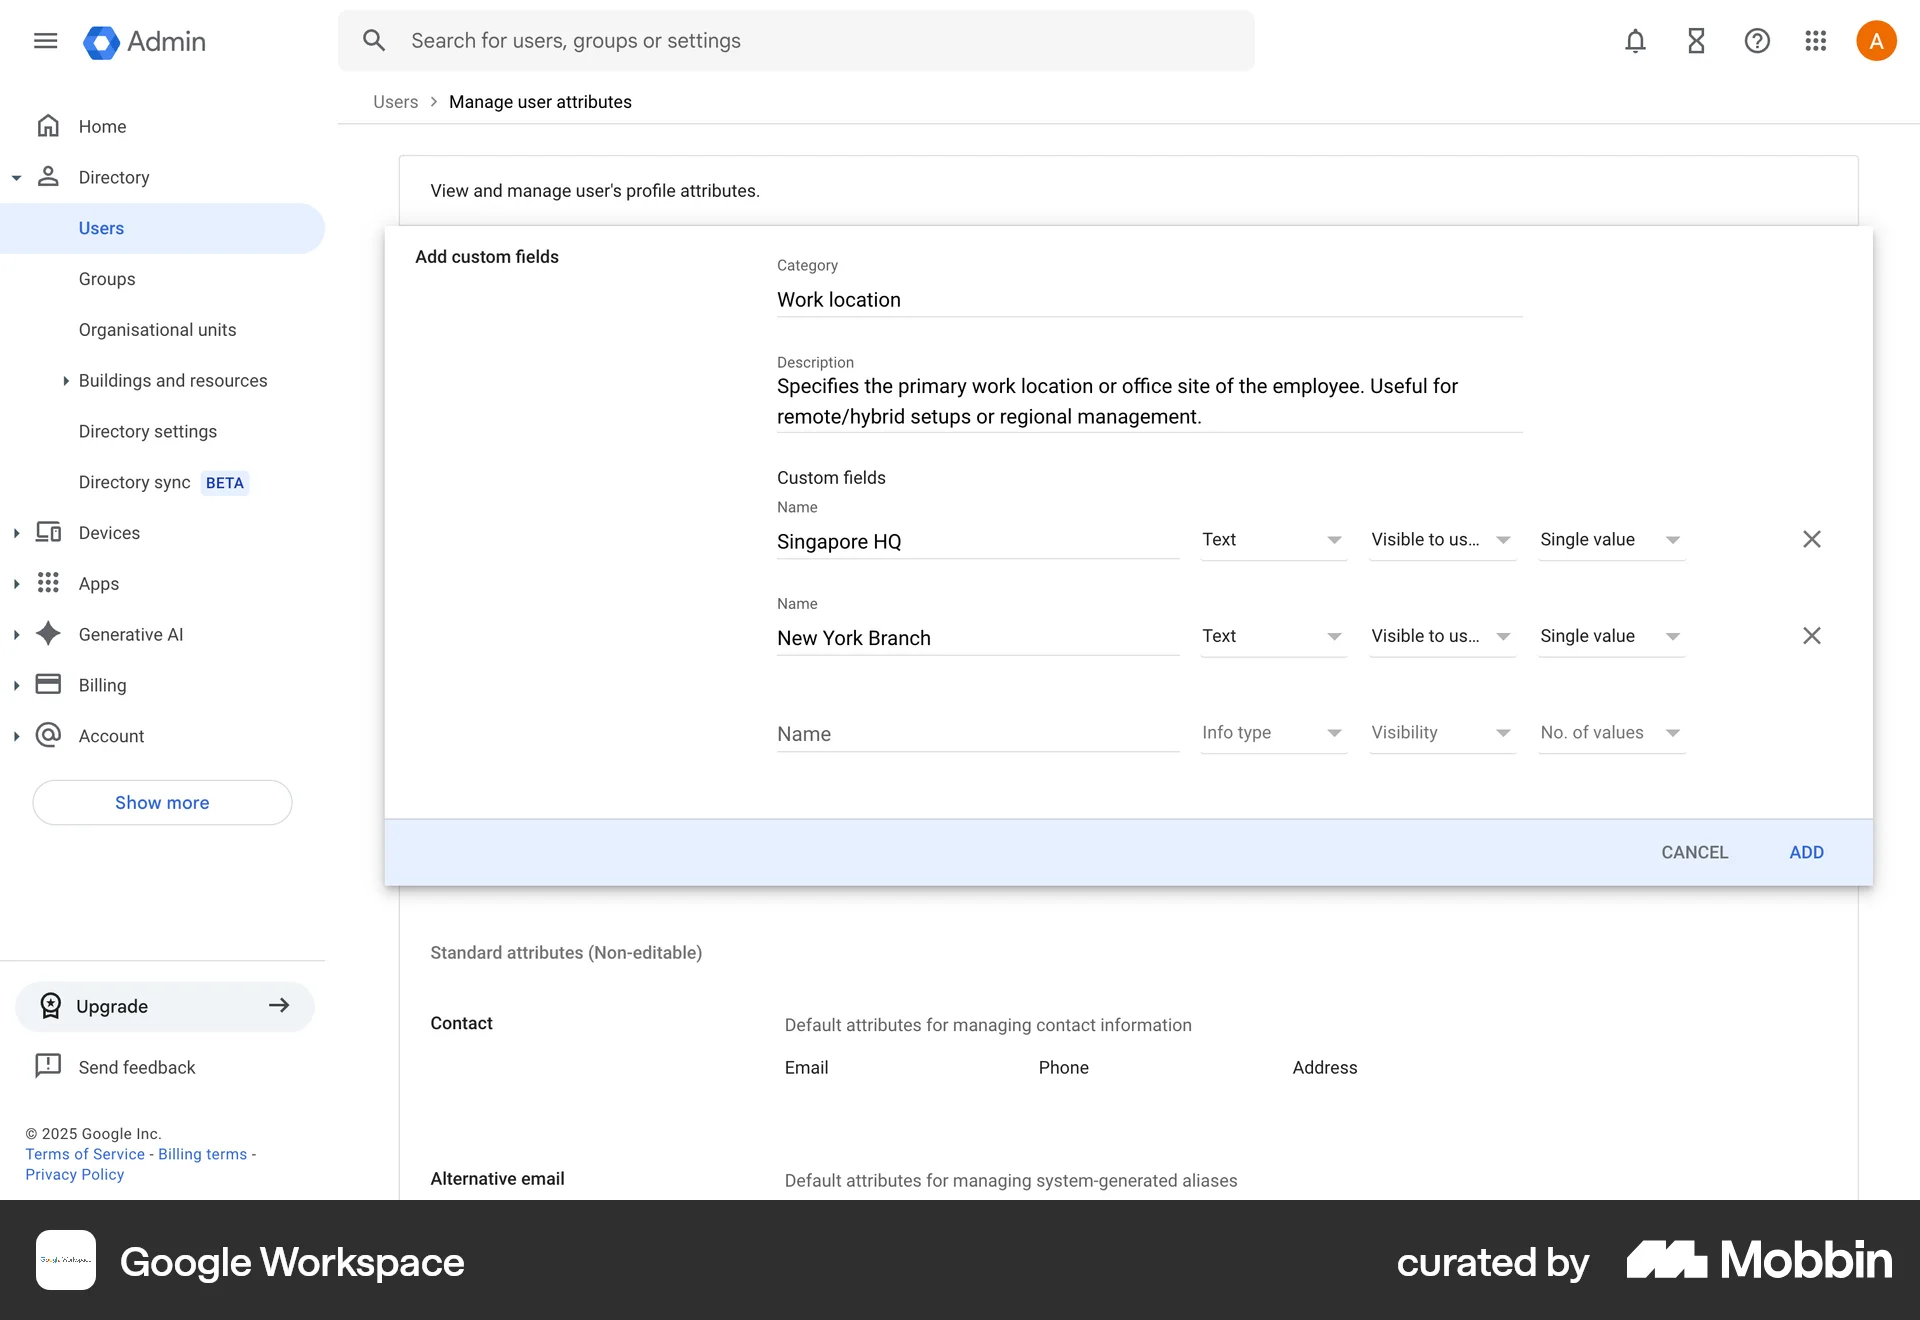Click the search magnifier icon
Viewport: 1920px width, 1320px height.
point(374,40)
